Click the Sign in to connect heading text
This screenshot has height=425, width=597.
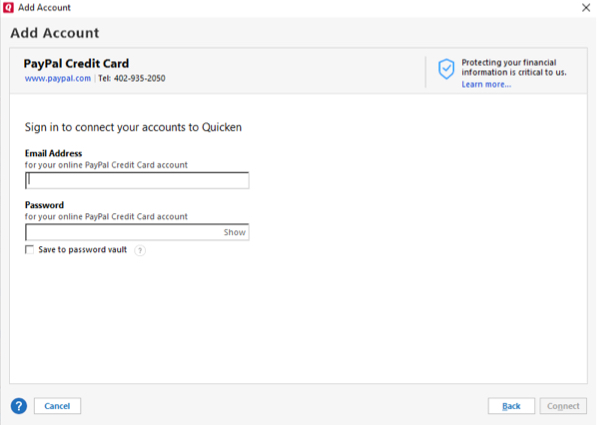click(x=133, y=127)
